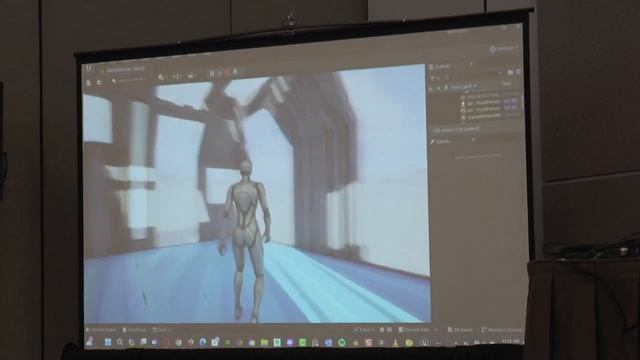This screenshot has width=640, height=360.
Task: Click the actor count status text in the Outliner
Action: tap(456, 129)
